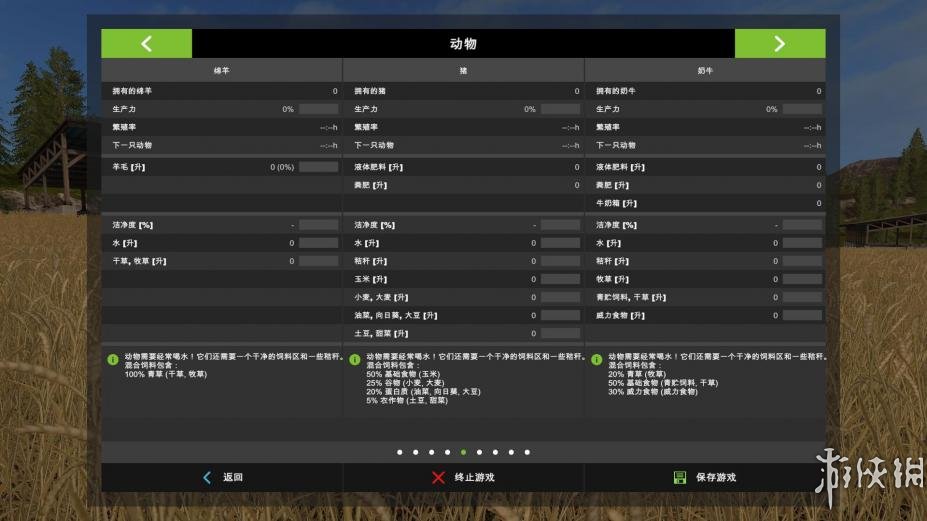This screenshot has width=927, height=521.
Task: Click the 牛奶箱 [升] row label
Action: coord(616,203)
